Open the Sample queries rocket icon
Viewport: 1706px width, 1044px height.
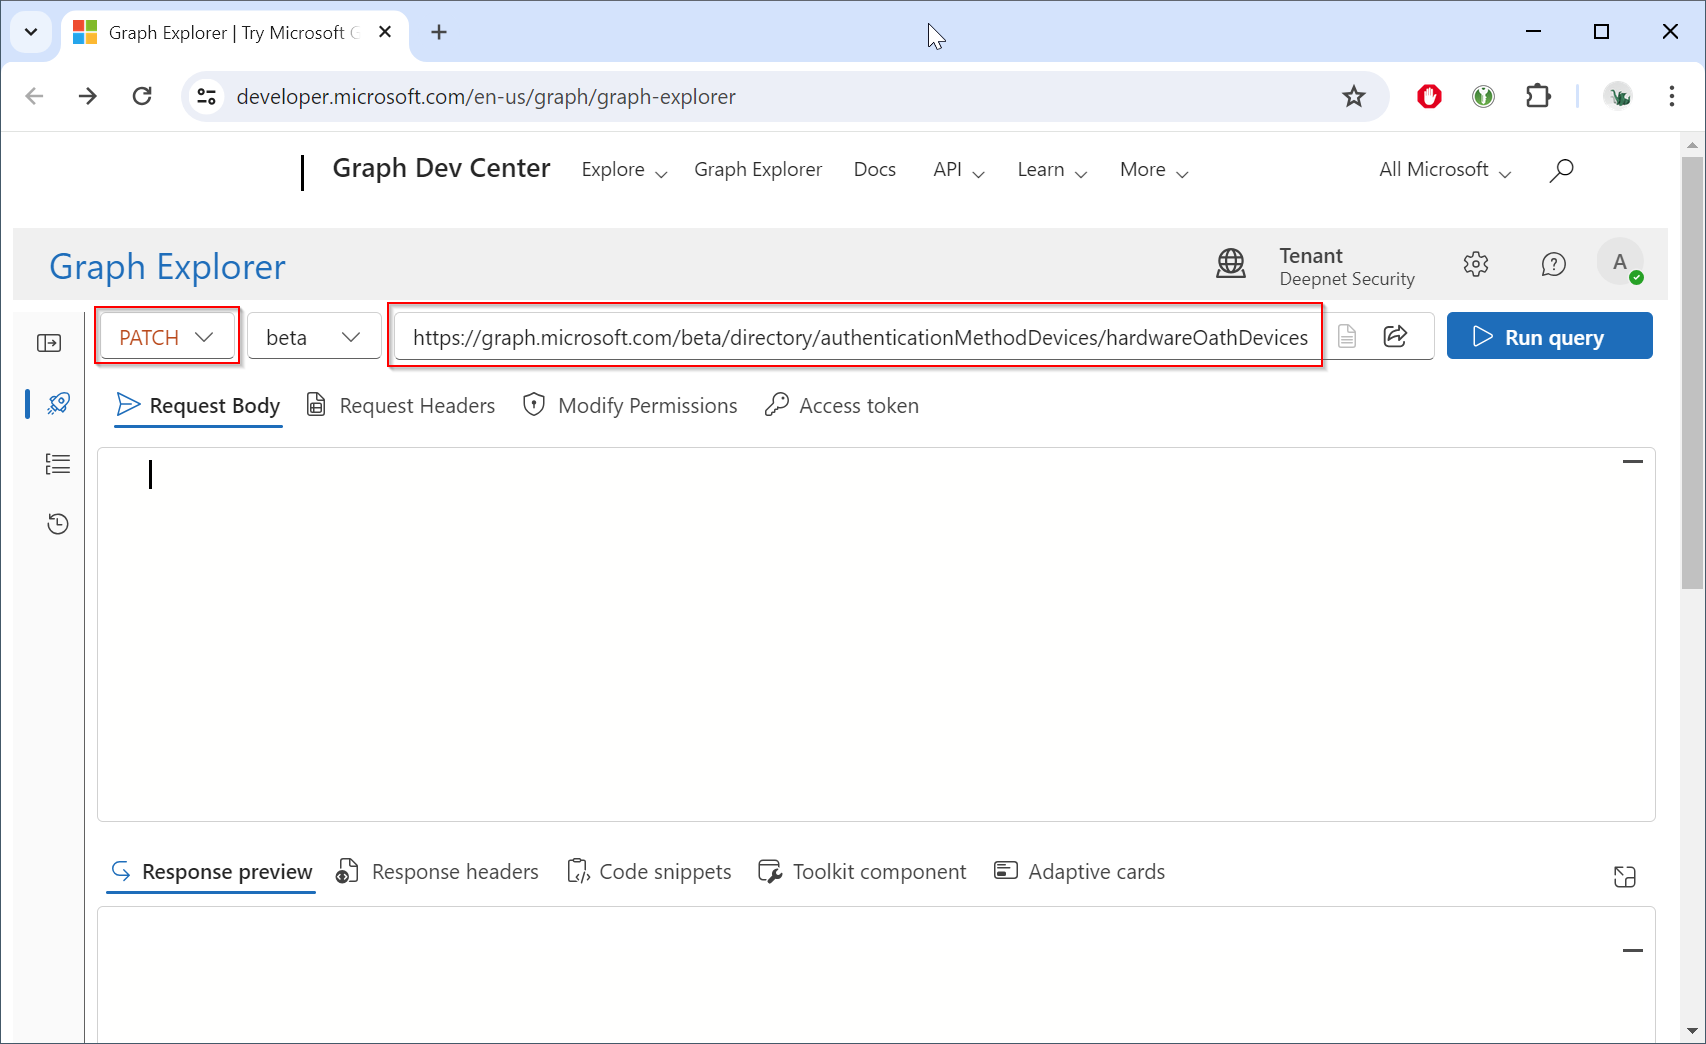click(x=58, y=404)
